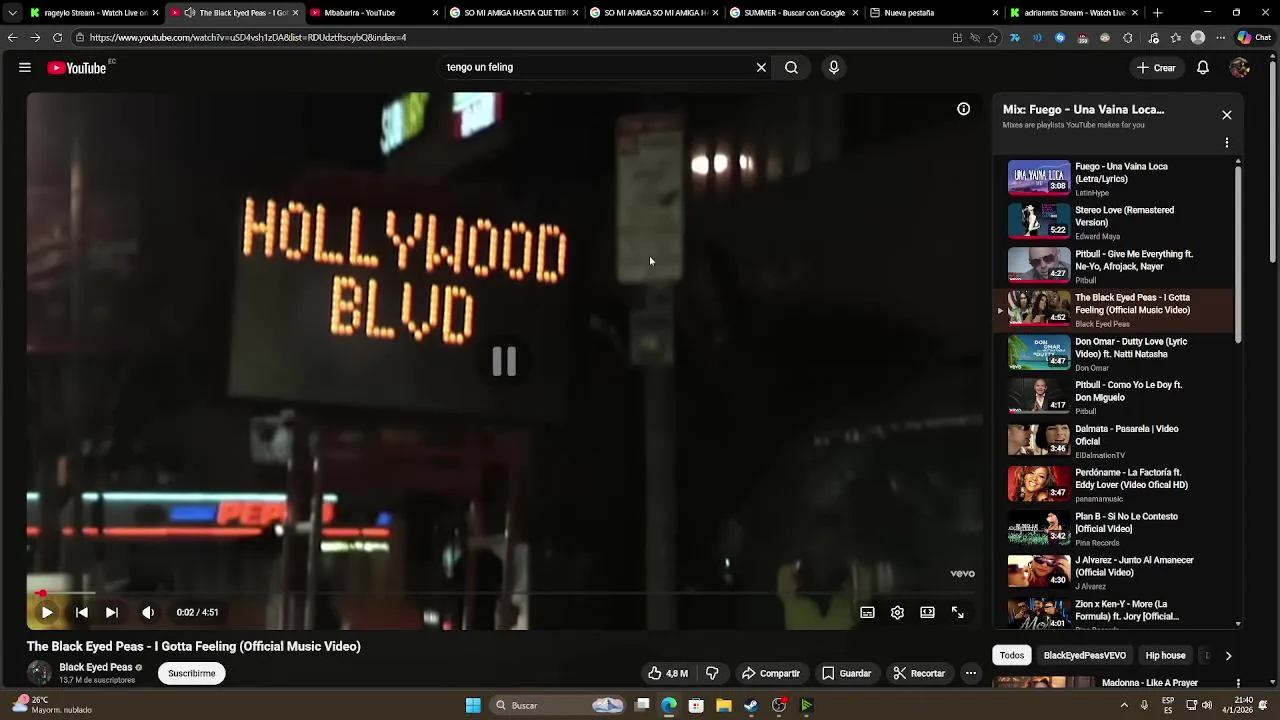Show hidden system tray icons

(1124, 705)
